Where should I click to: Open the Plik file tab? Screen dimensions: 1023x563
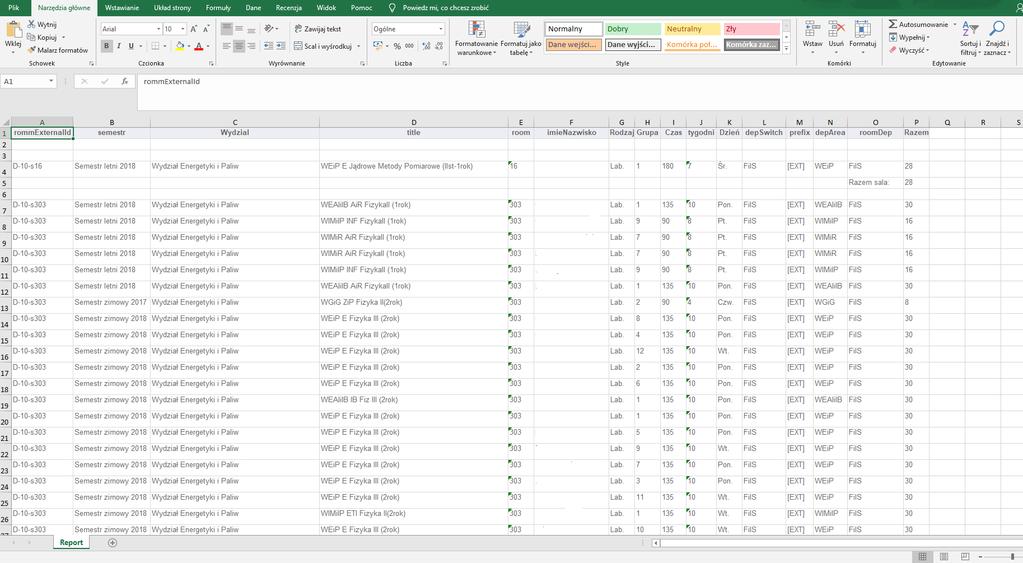[x=14, y=8]
